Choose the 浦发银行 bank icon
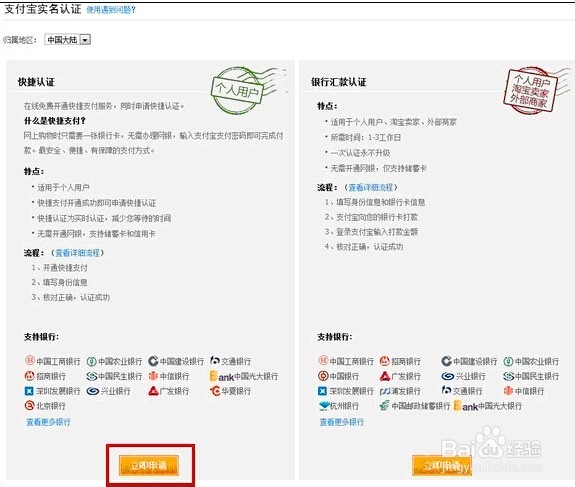The height and width of the screenshot is (487, 575). 385,391
